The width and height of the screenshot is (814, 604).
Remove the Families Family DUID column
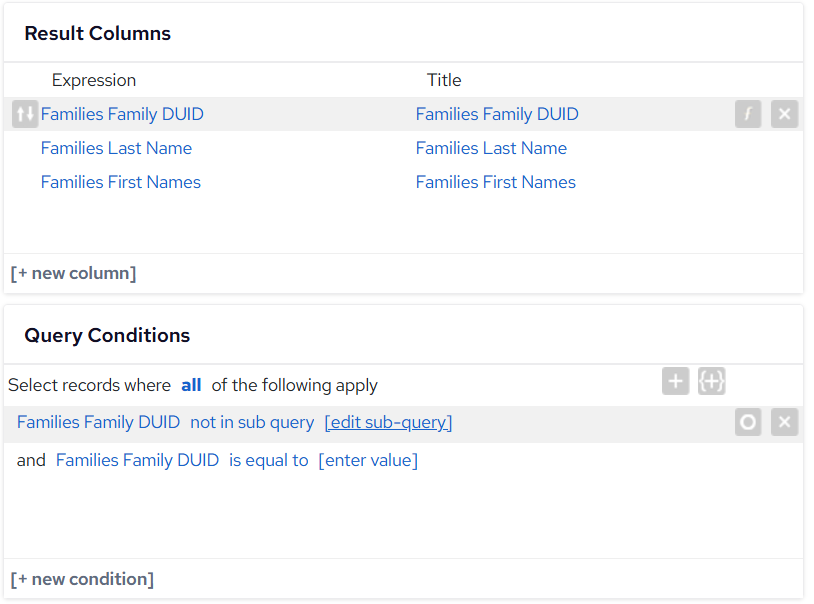tap(784, 114)
